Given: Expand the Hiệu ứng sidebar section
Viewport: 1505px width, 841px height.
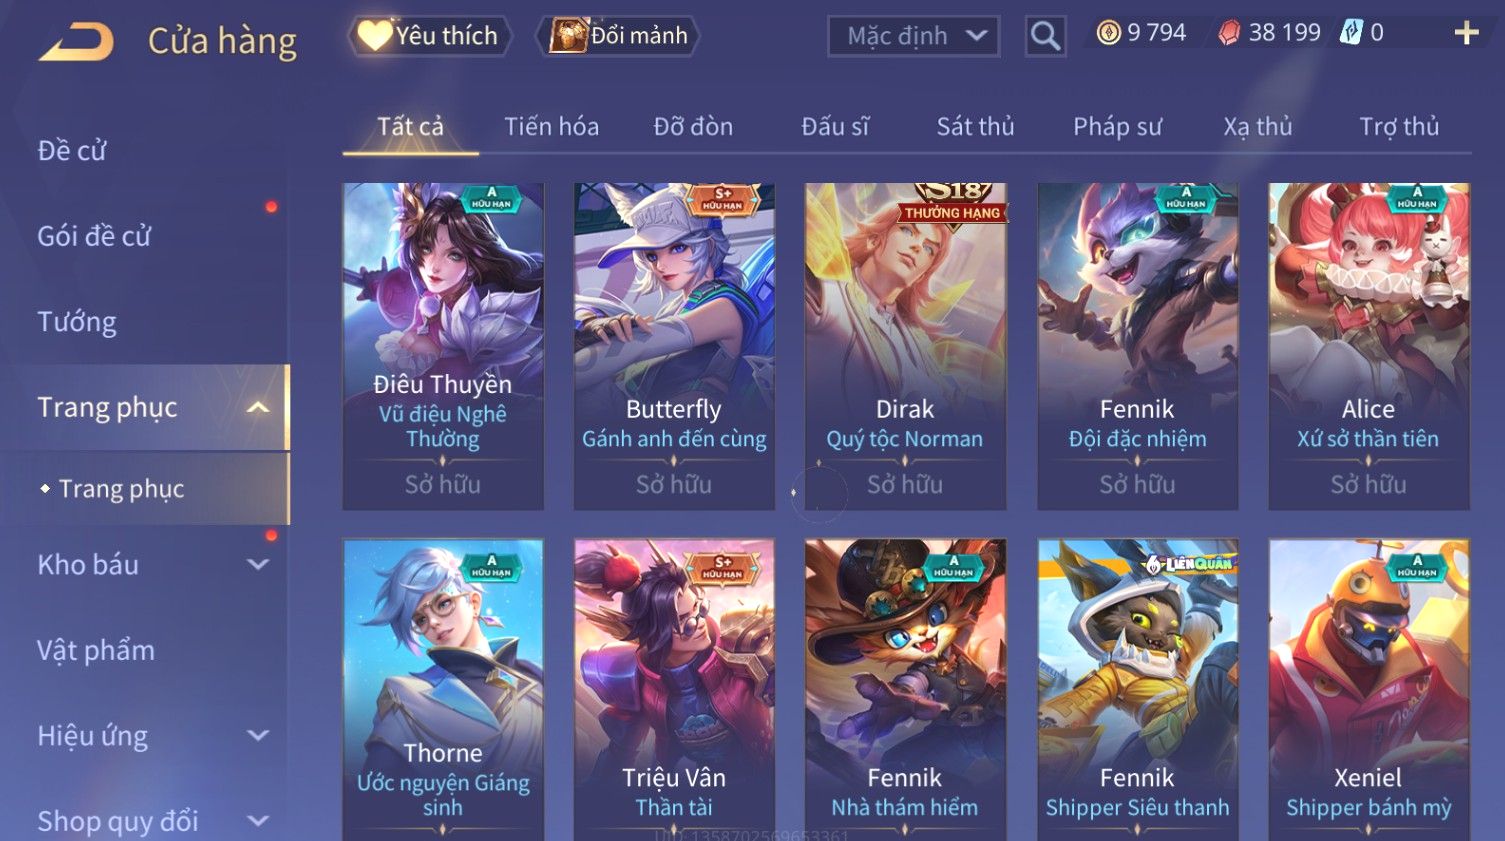Looking at the screenshot, I should click(258, 735).
